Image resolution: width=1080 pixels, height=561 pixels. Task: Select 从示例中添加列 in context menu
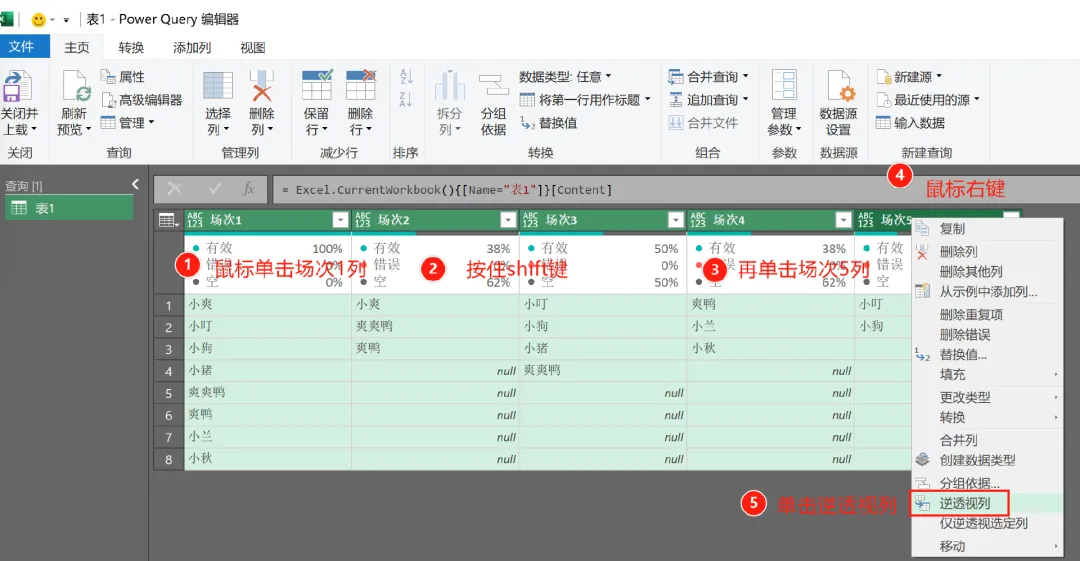click(x=987, y=292)
